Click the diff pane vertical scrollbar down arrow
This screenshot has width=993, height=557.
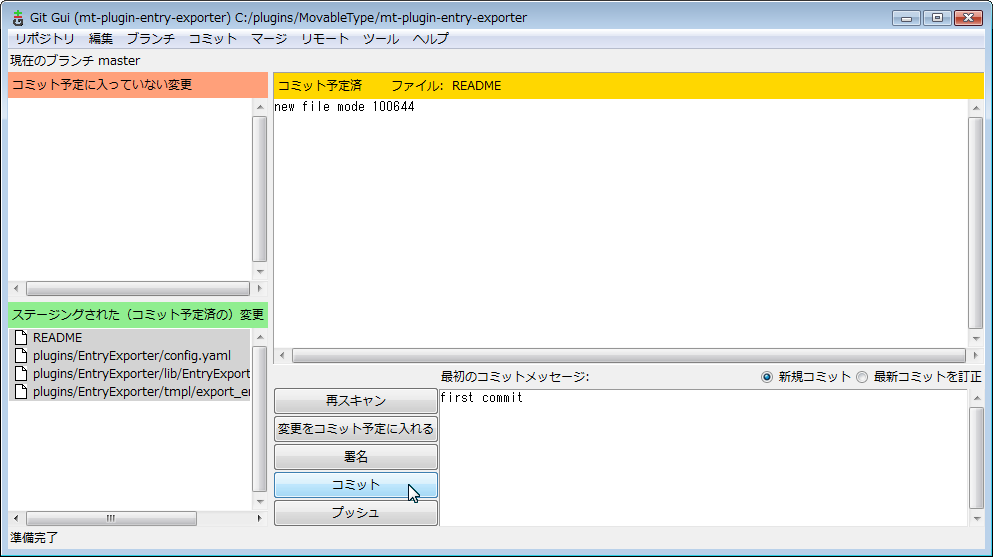[976, 339]
